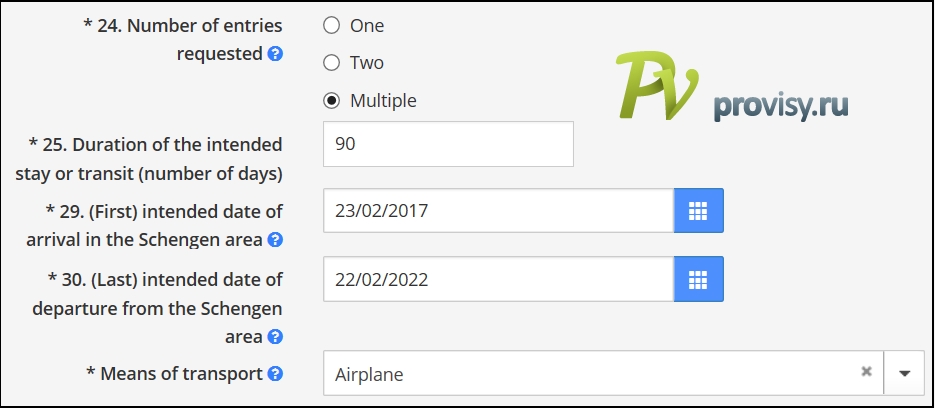
Task: Open help icon for intended departure date
Action: [275, 336]
